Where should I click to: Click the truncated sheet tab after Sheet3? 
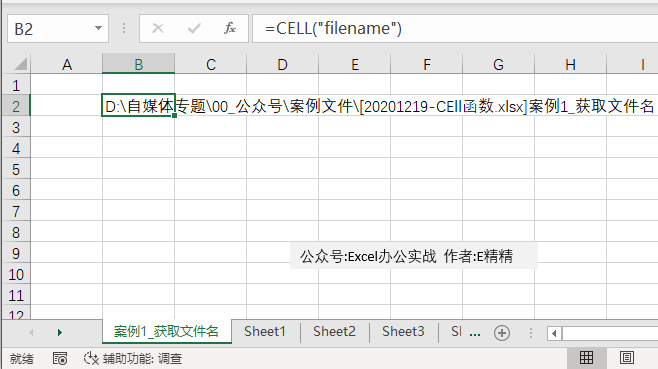[x=456, y=332]
